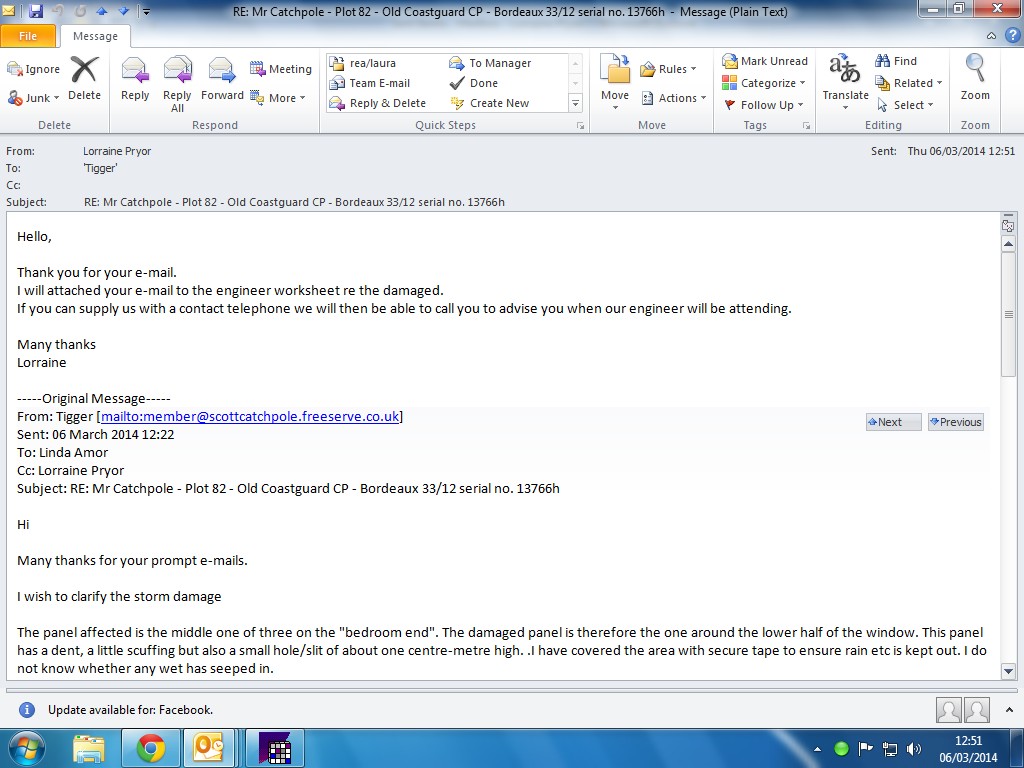Click the green circle tray icon
Image resolution: width=1024 pixels, height=768 pixels.
(841, 748)
